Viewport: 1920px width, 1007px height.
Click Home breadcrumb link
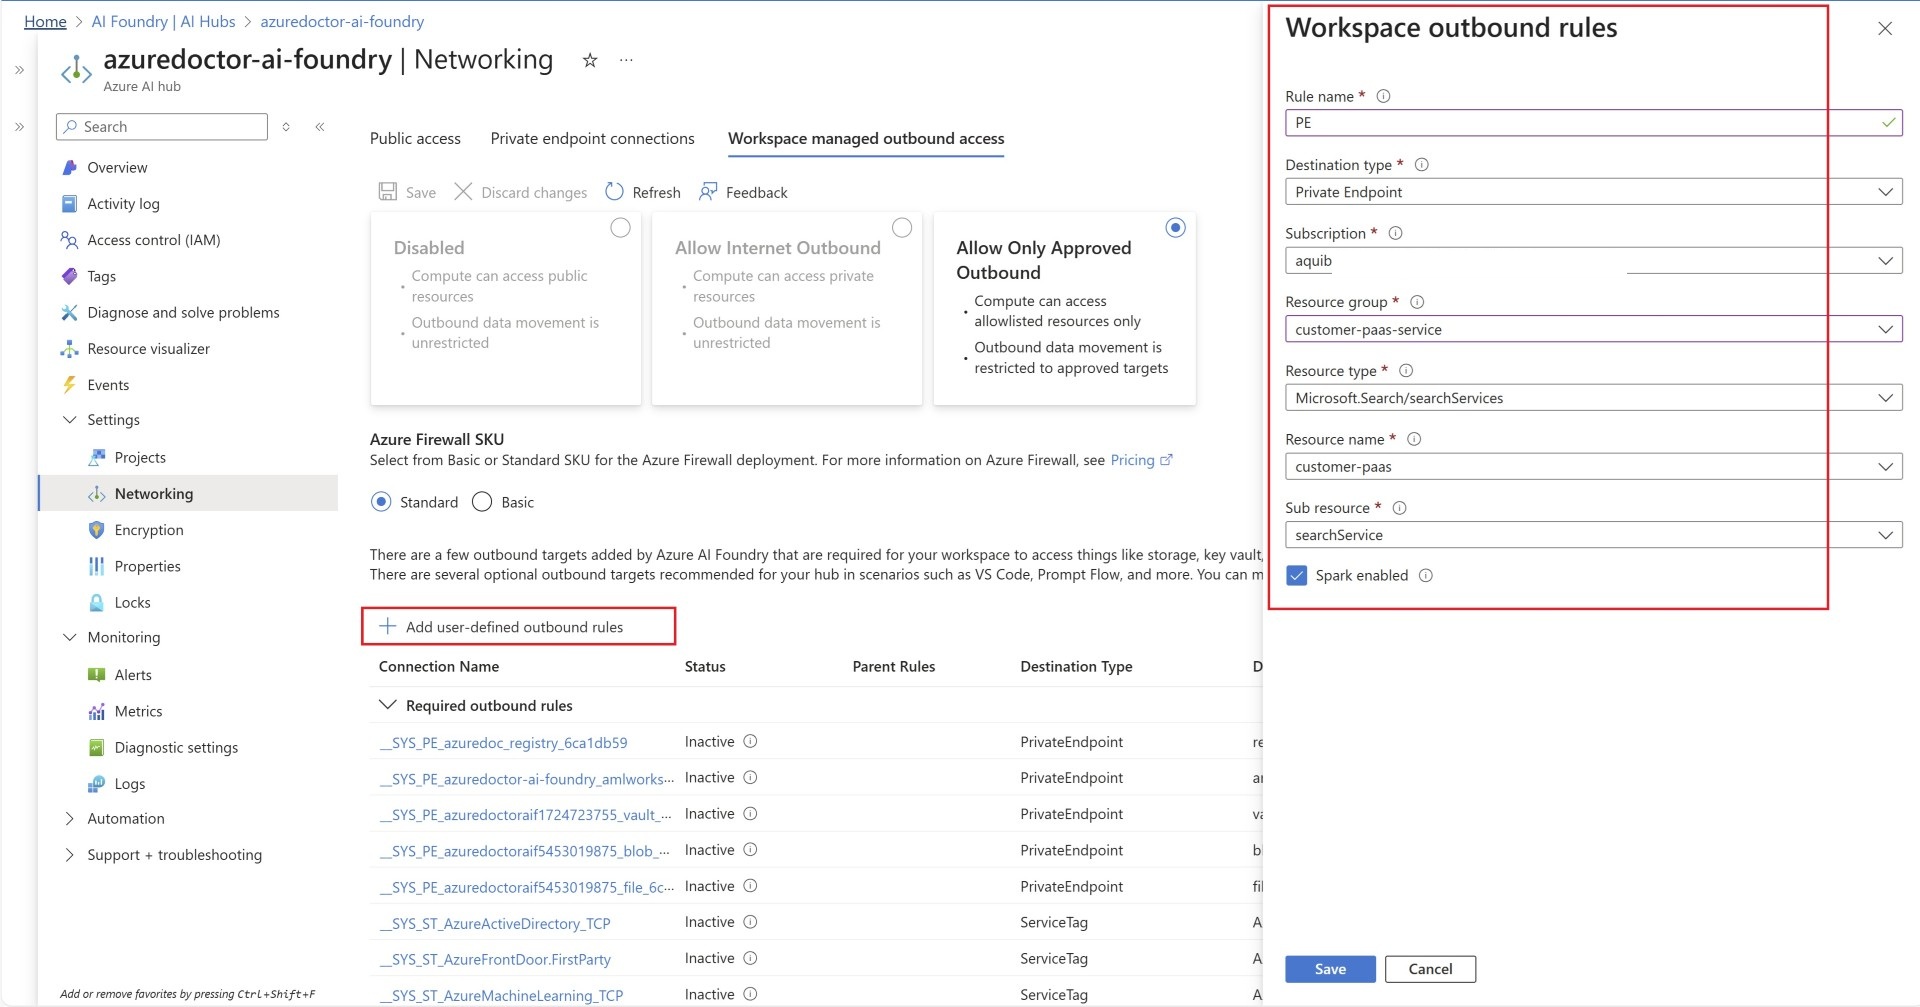[x=45, y=21]
